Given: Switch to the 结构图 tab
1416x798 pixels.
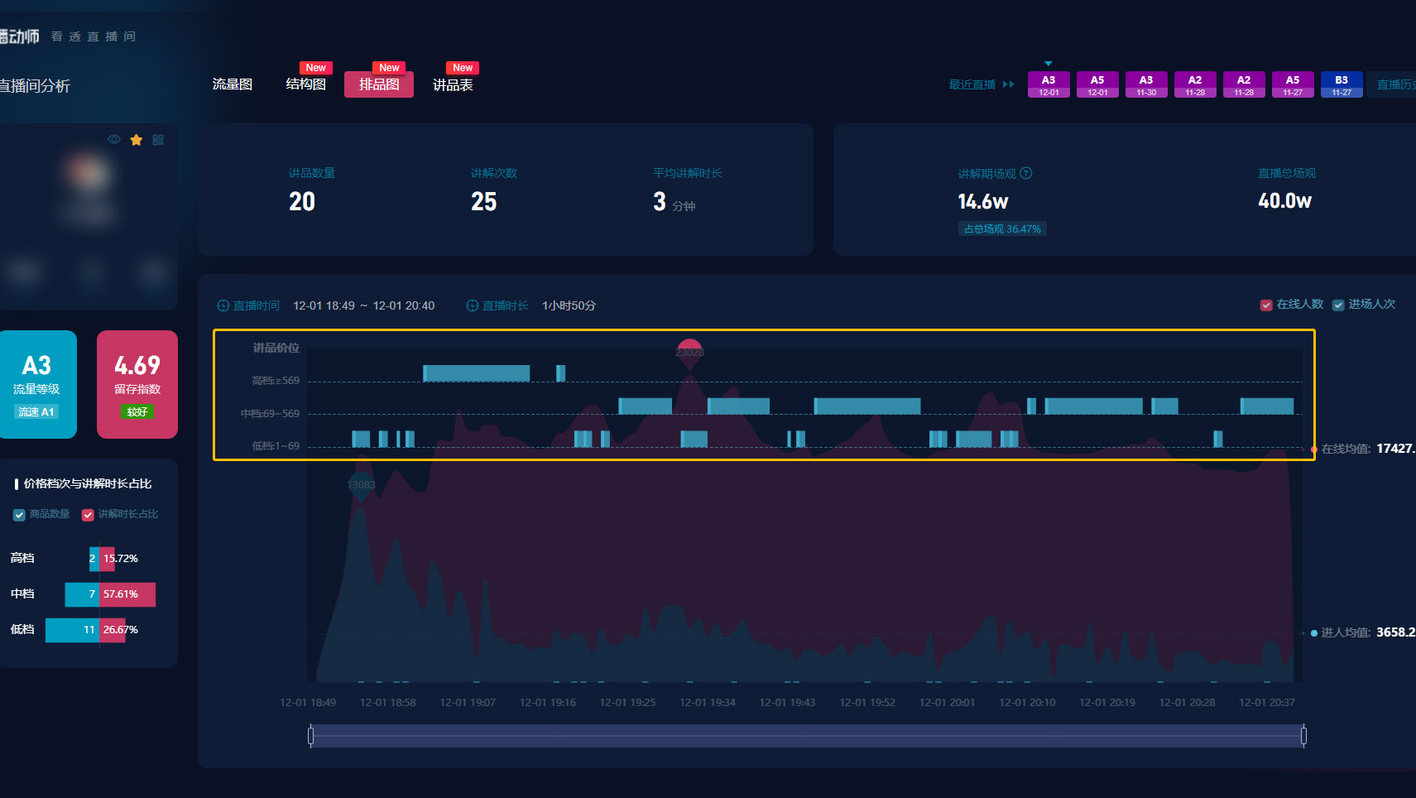Looking at the screenshot, I should pos(306,85).
